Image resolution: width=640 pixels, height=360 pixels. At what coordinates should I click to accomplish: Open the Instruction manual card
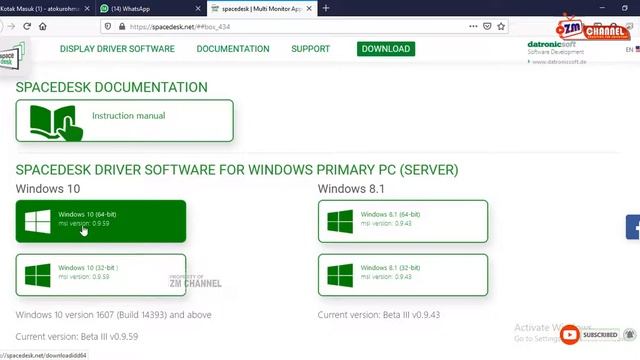[x=125, y=121]
